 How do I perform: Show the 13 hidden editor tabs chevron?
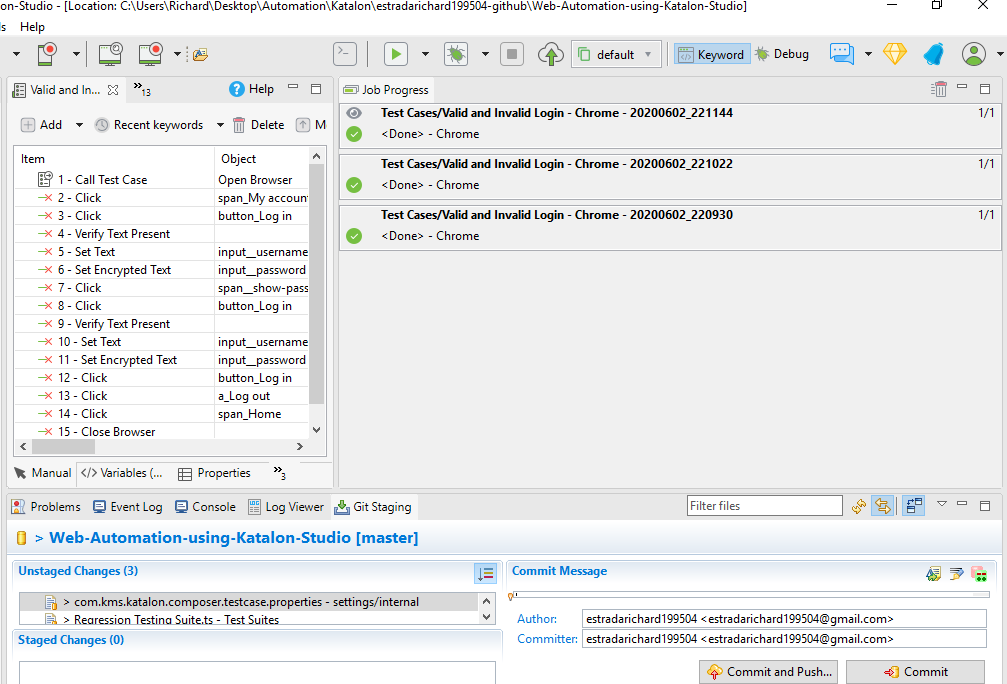(x=142, y=89)
